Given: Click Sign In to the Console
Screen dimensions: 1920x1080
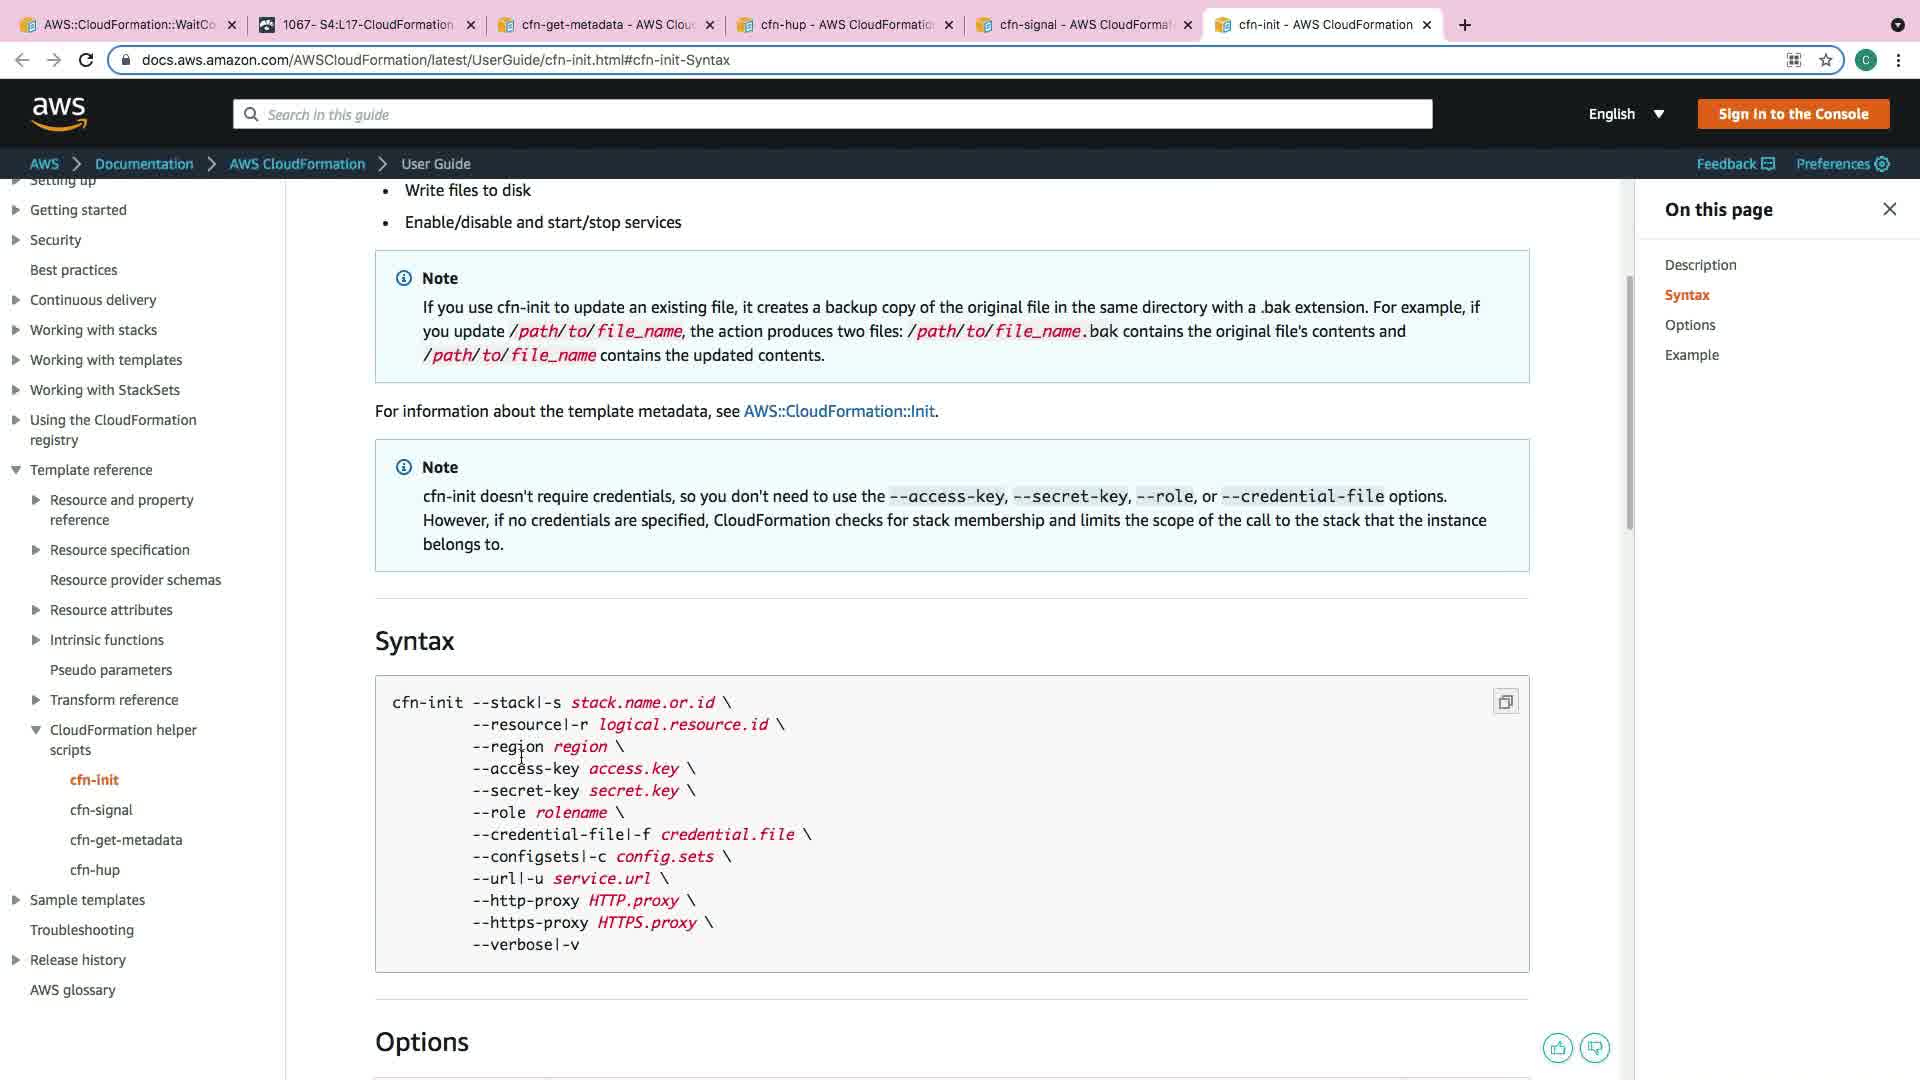Looking at the screenshot, I should (x=1793, y=114).
